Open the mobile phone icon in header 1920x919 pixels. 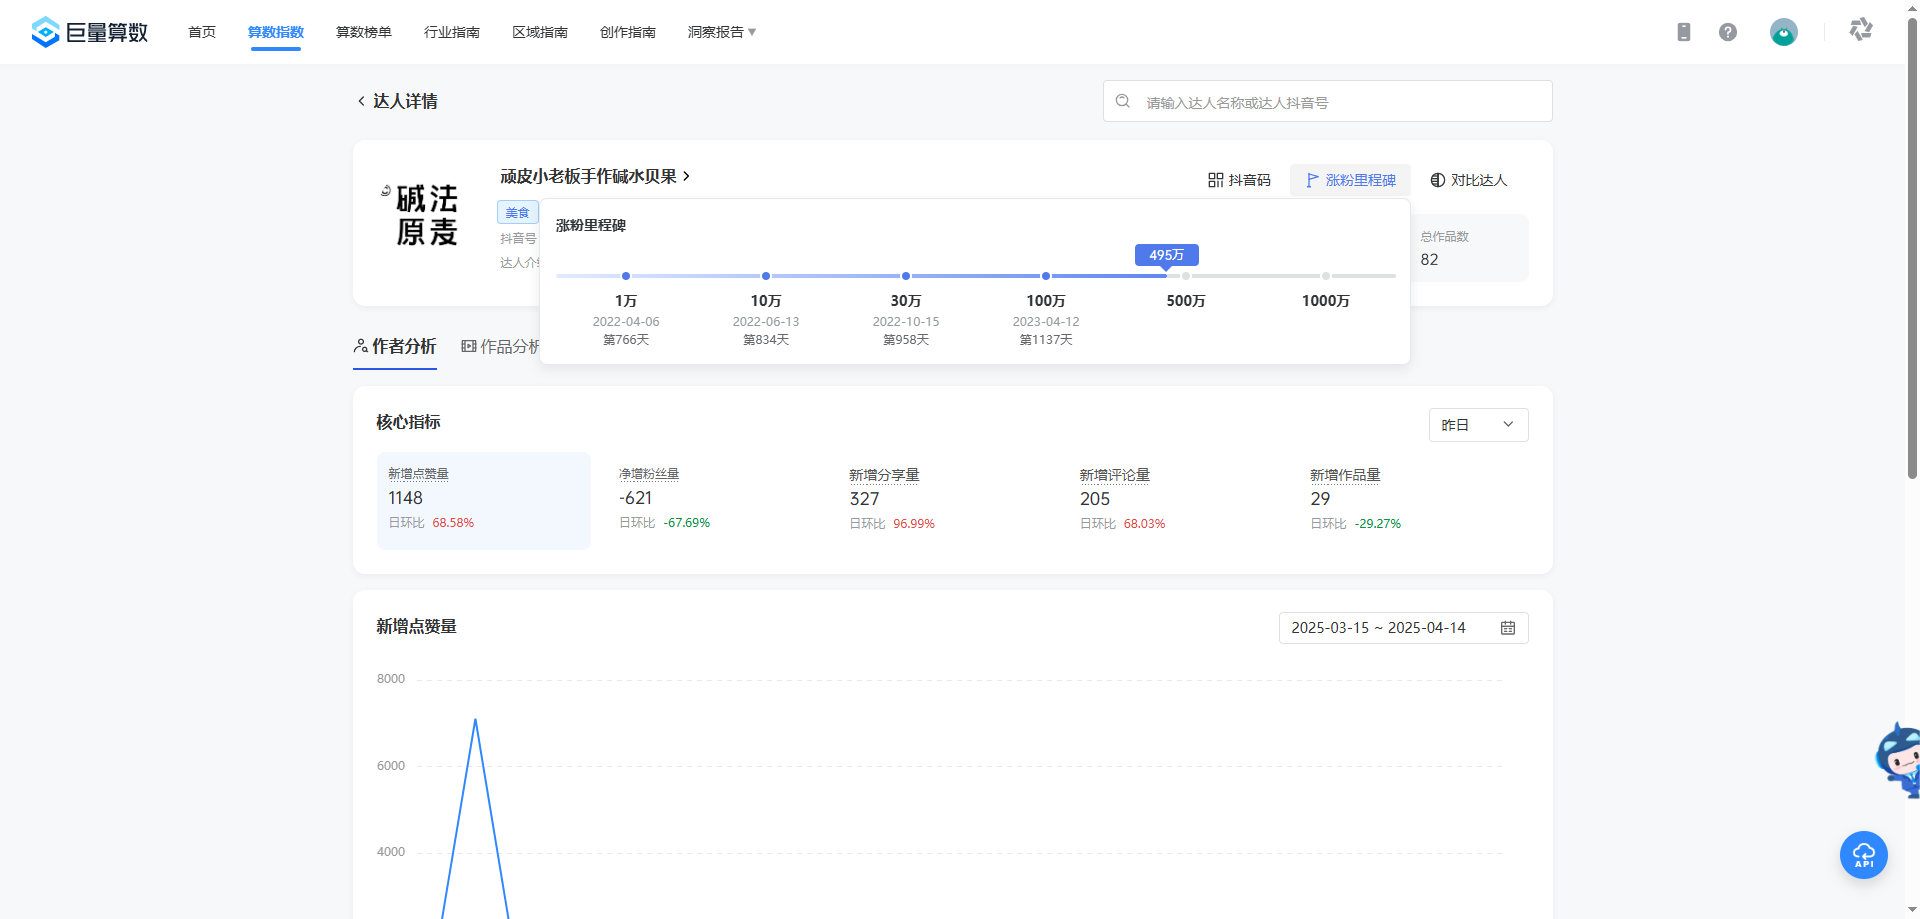tap(1684, 32)
